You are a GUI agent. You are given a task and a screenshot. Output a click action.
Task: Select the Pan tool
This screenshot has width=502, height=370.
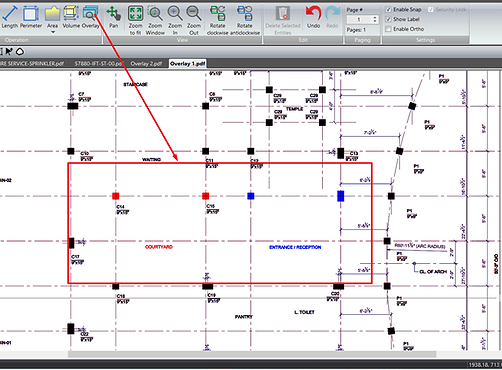[x=114, y=17]
